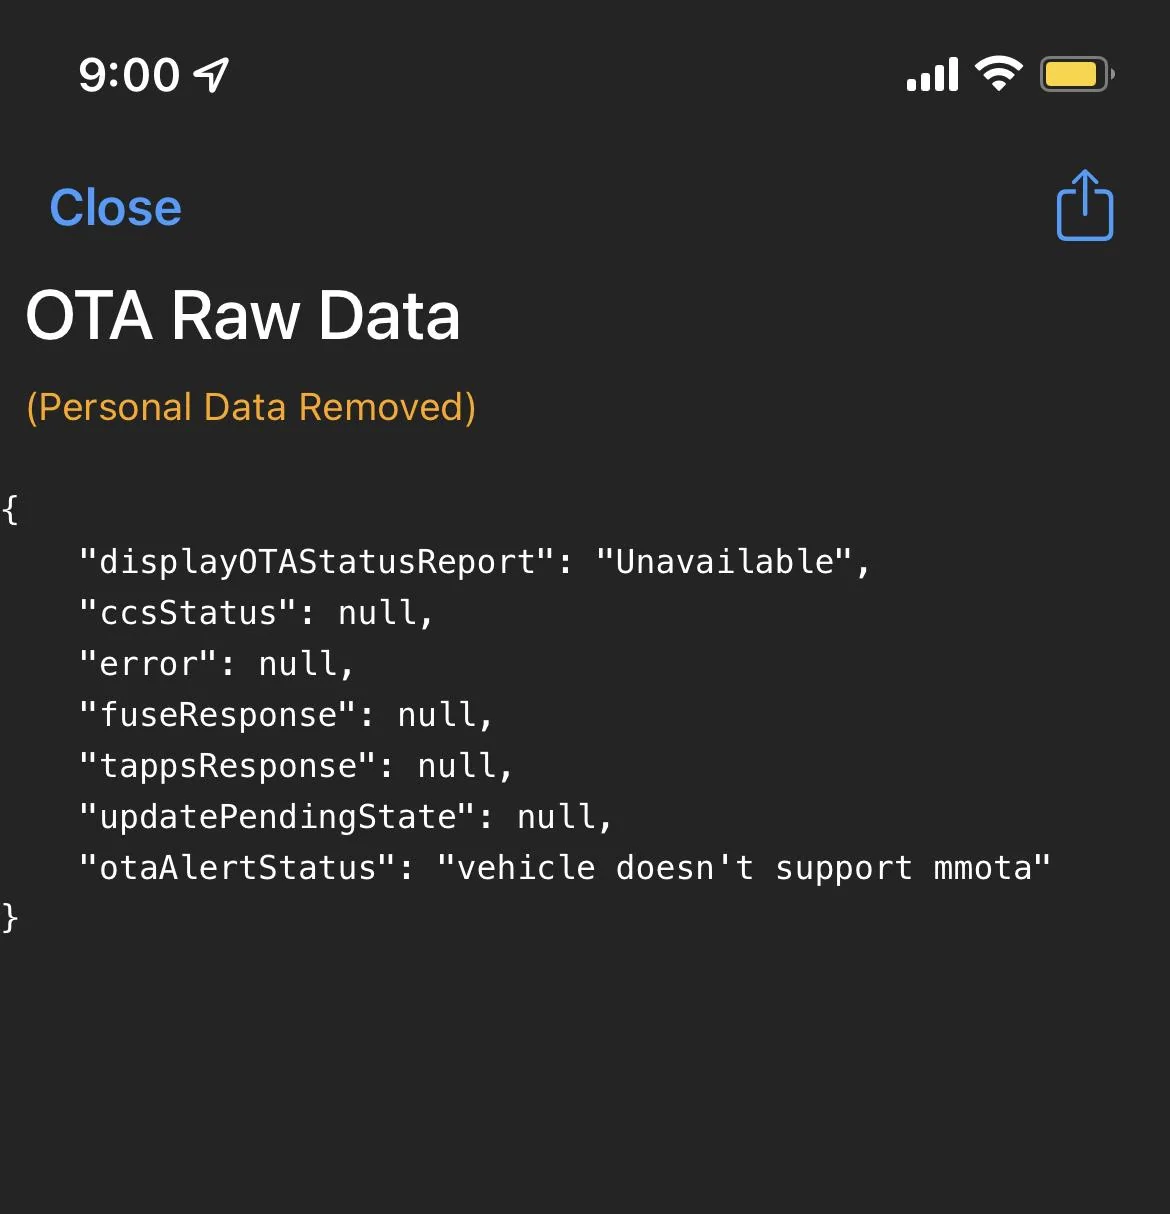Tap the battery indicator icon
Screen dimensions: 1170x1214
1077,74
